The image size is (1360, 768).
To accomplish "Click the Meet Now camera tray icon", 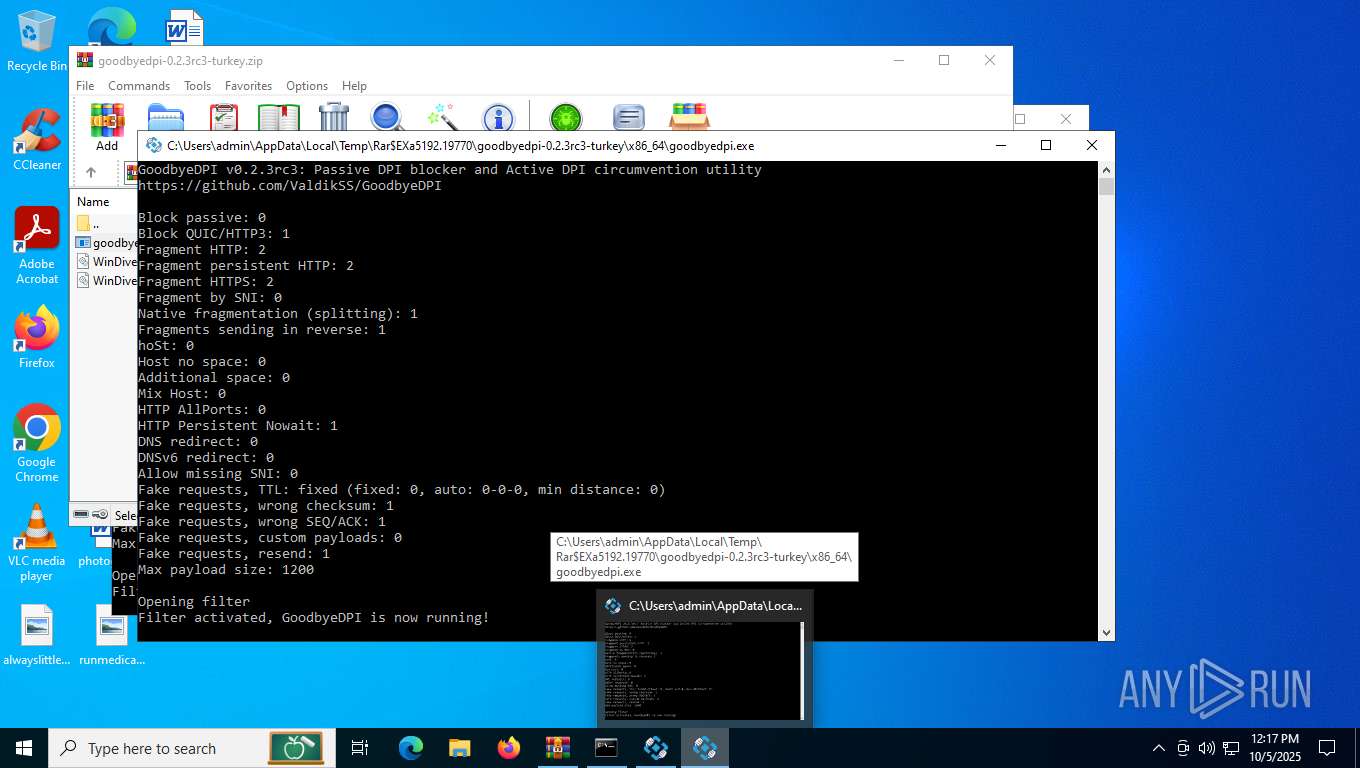I will point(1183,748).
